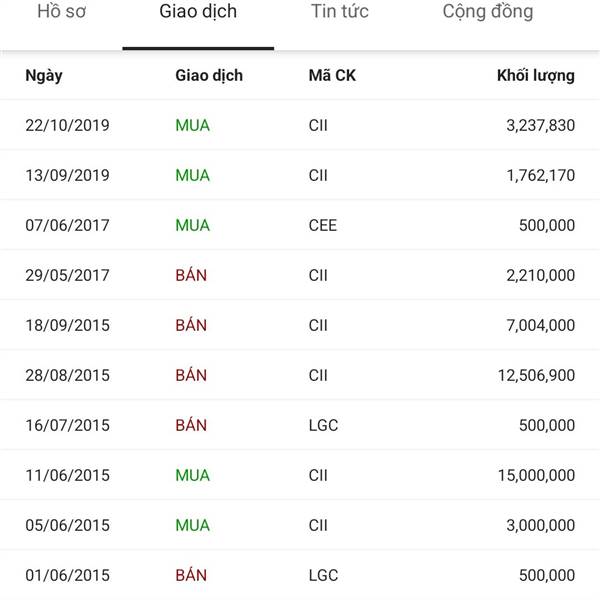This screenshot has height=600, width=600.
Task: Sort by the Ngày column header
Action: click(x=44, y=75)
